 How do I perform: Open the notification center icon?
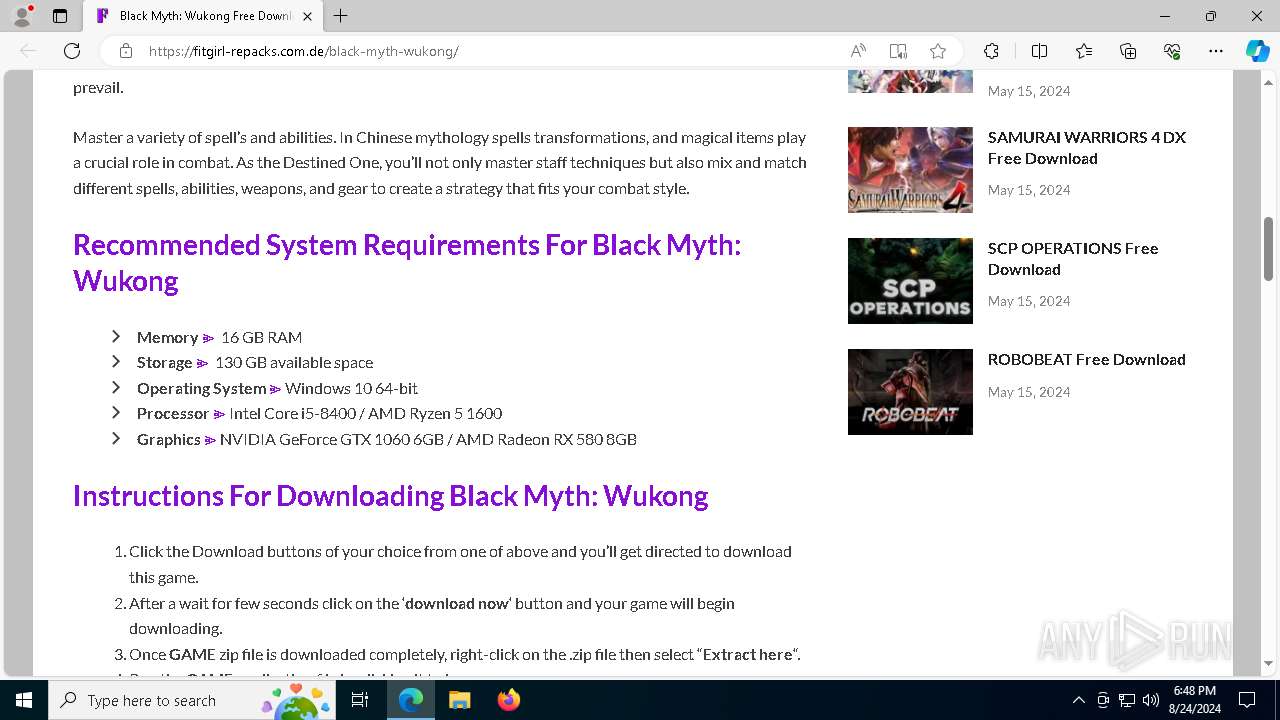(x=1247, y=700)
